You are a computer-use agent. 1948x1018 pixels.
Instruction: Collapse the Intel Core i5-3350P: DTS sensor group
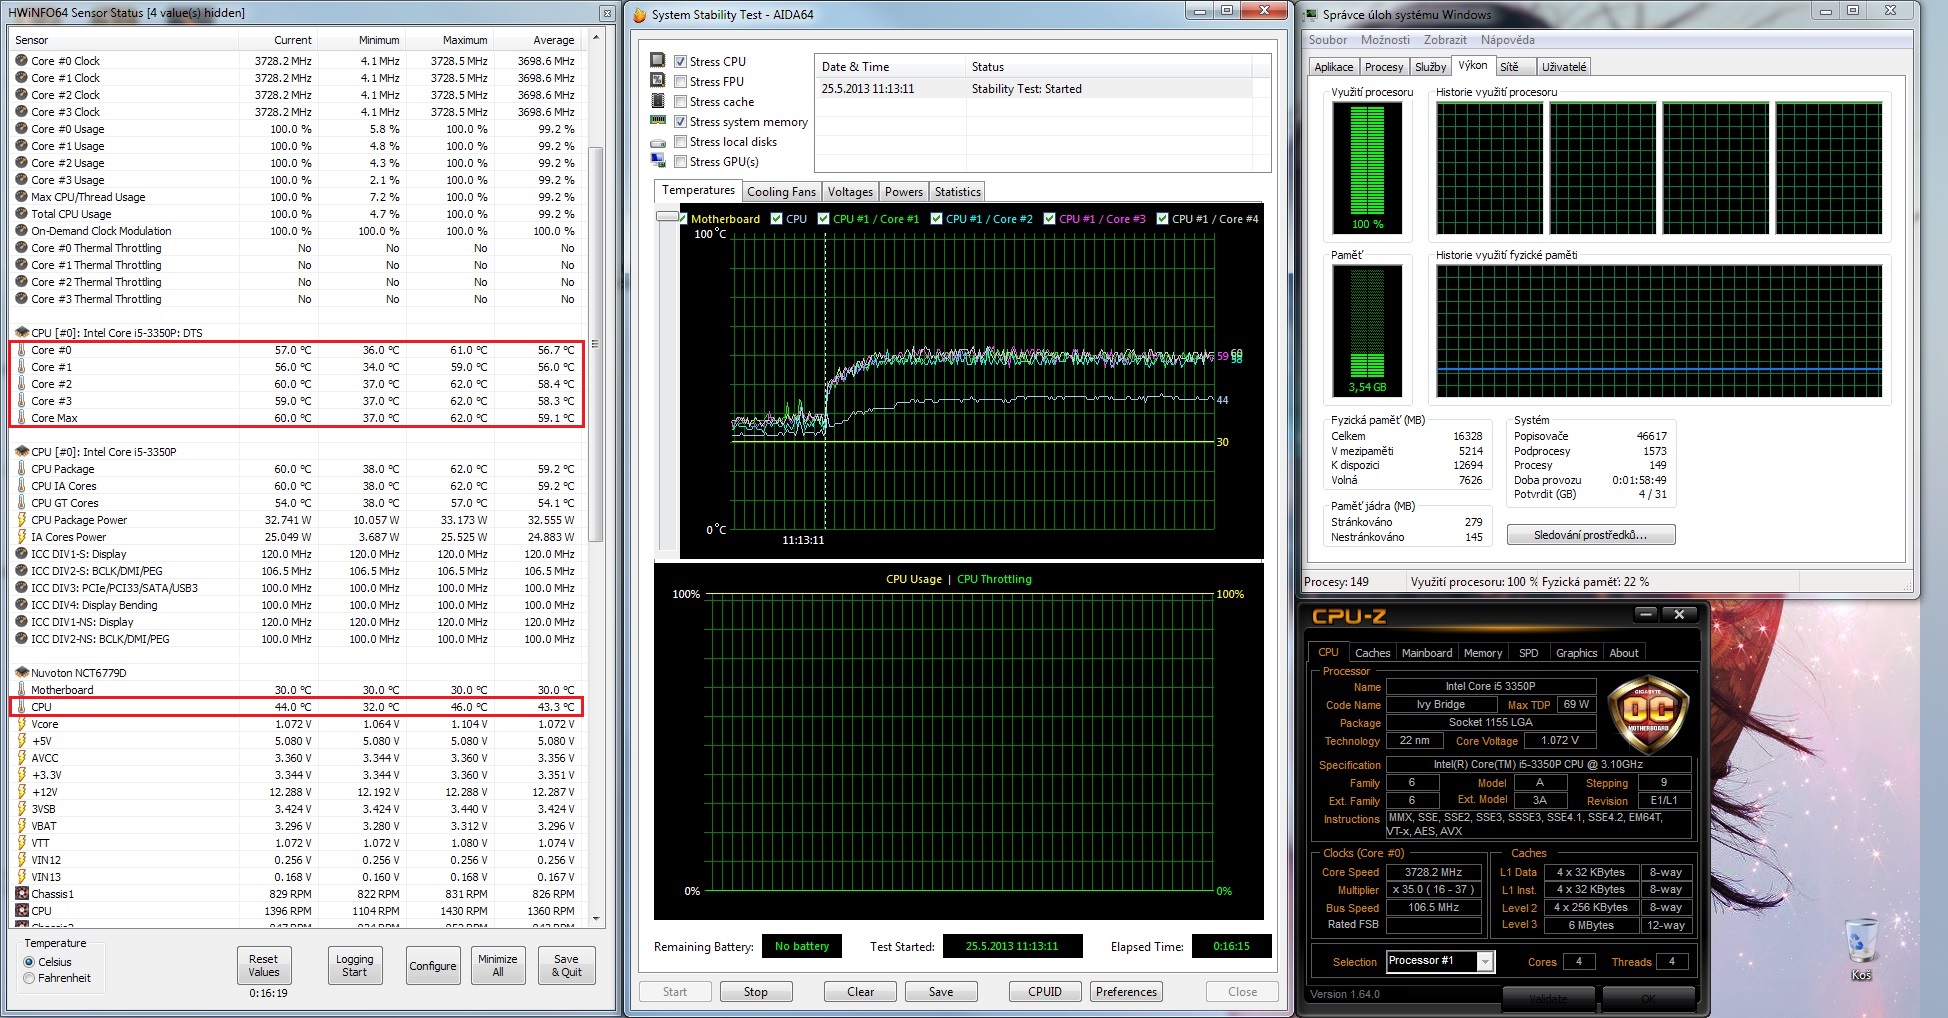21,333
